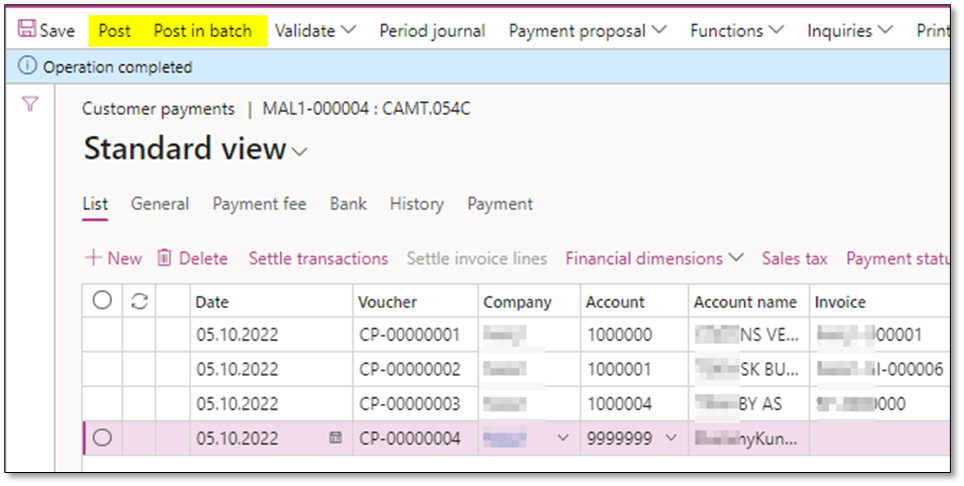Open the Financial dimensions menu
Image resolution: width=964 pixels, height=486 pixels.
654,258
